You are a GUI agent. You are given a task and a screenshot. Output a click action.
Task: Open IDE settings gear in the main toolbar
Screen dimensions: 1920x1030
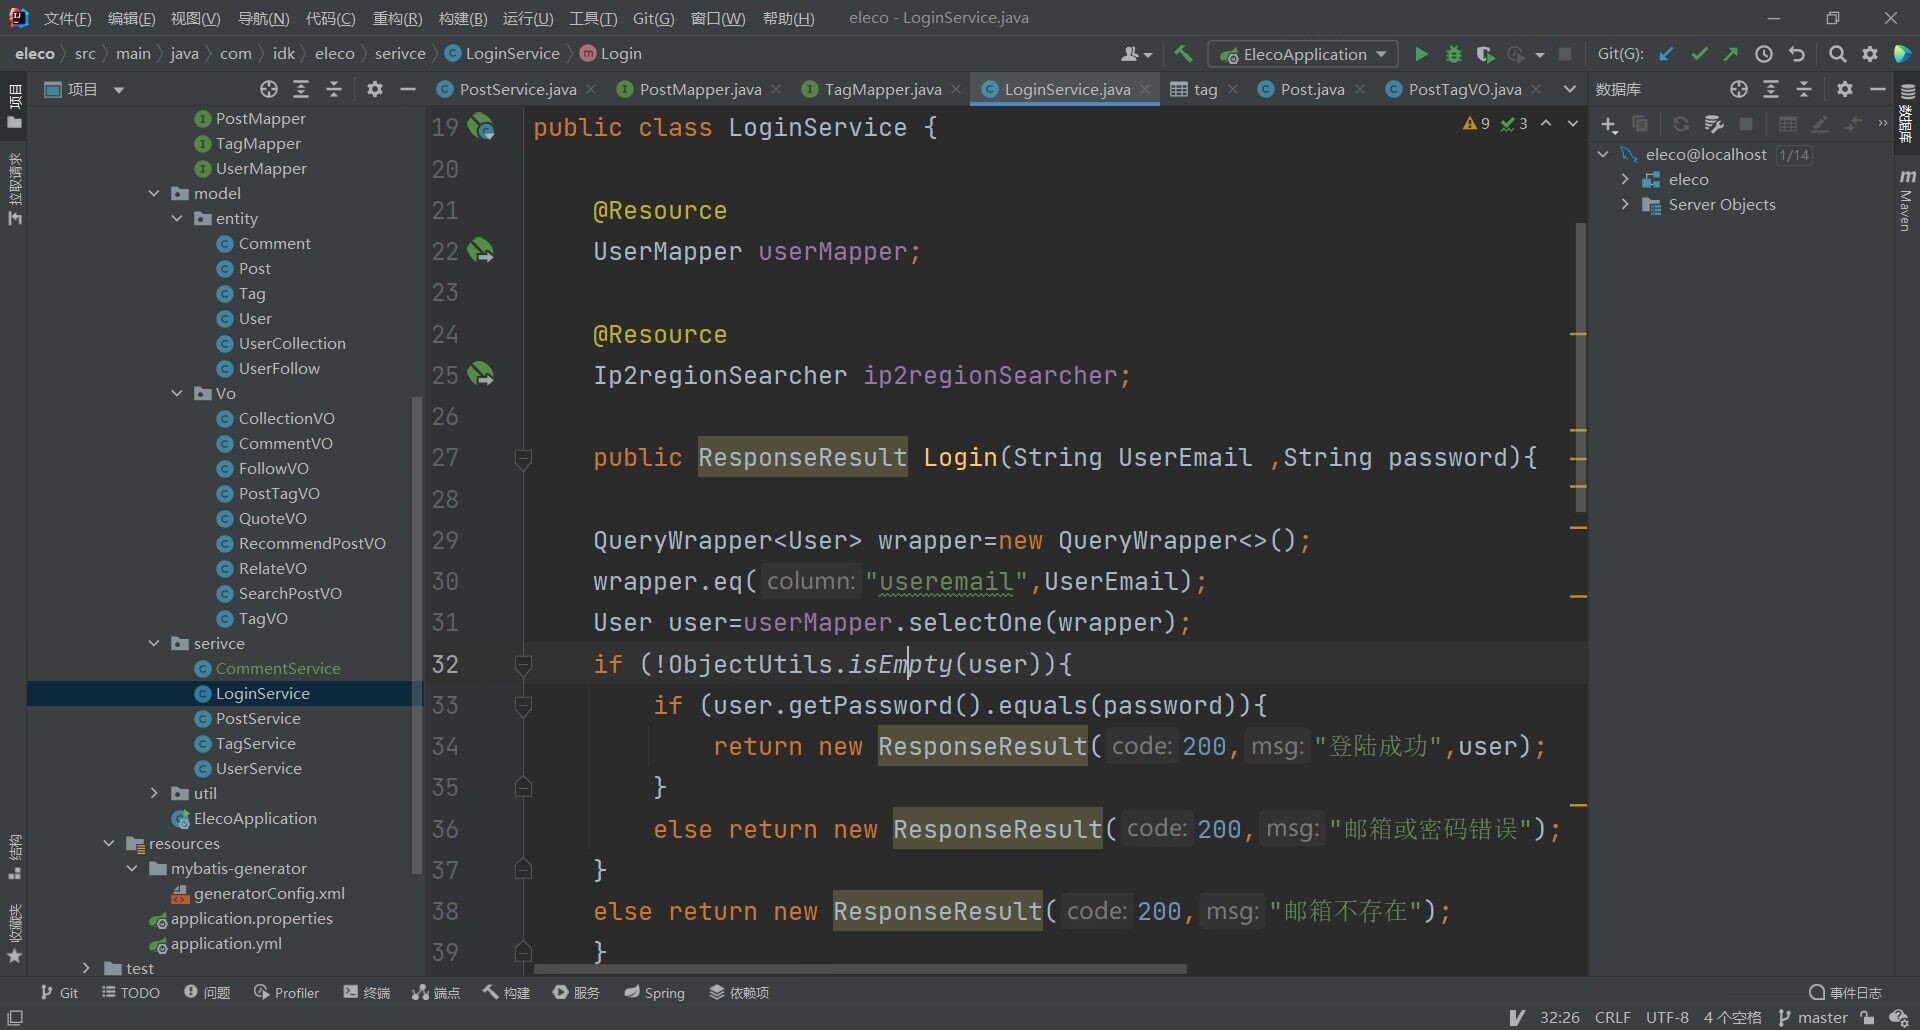pyautogui.click(x=1869, y=54)
